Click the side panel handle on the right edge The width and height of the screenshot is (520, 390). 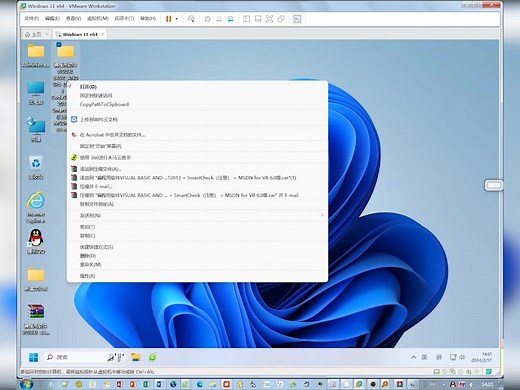pos(494,185)
